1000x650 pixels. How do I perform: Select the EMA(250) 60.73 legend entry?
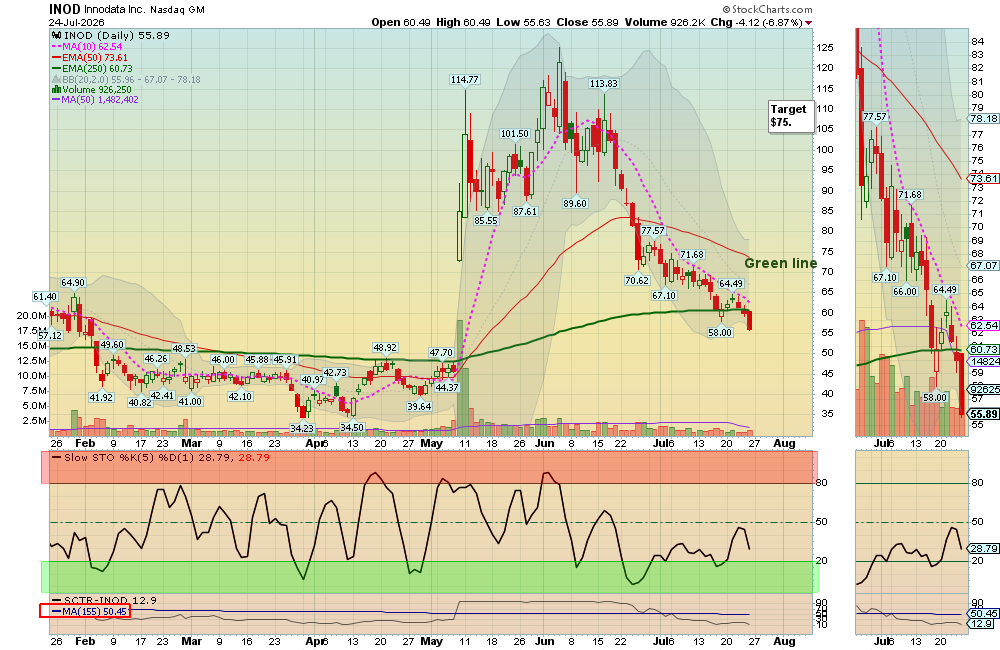click(92, 68)
